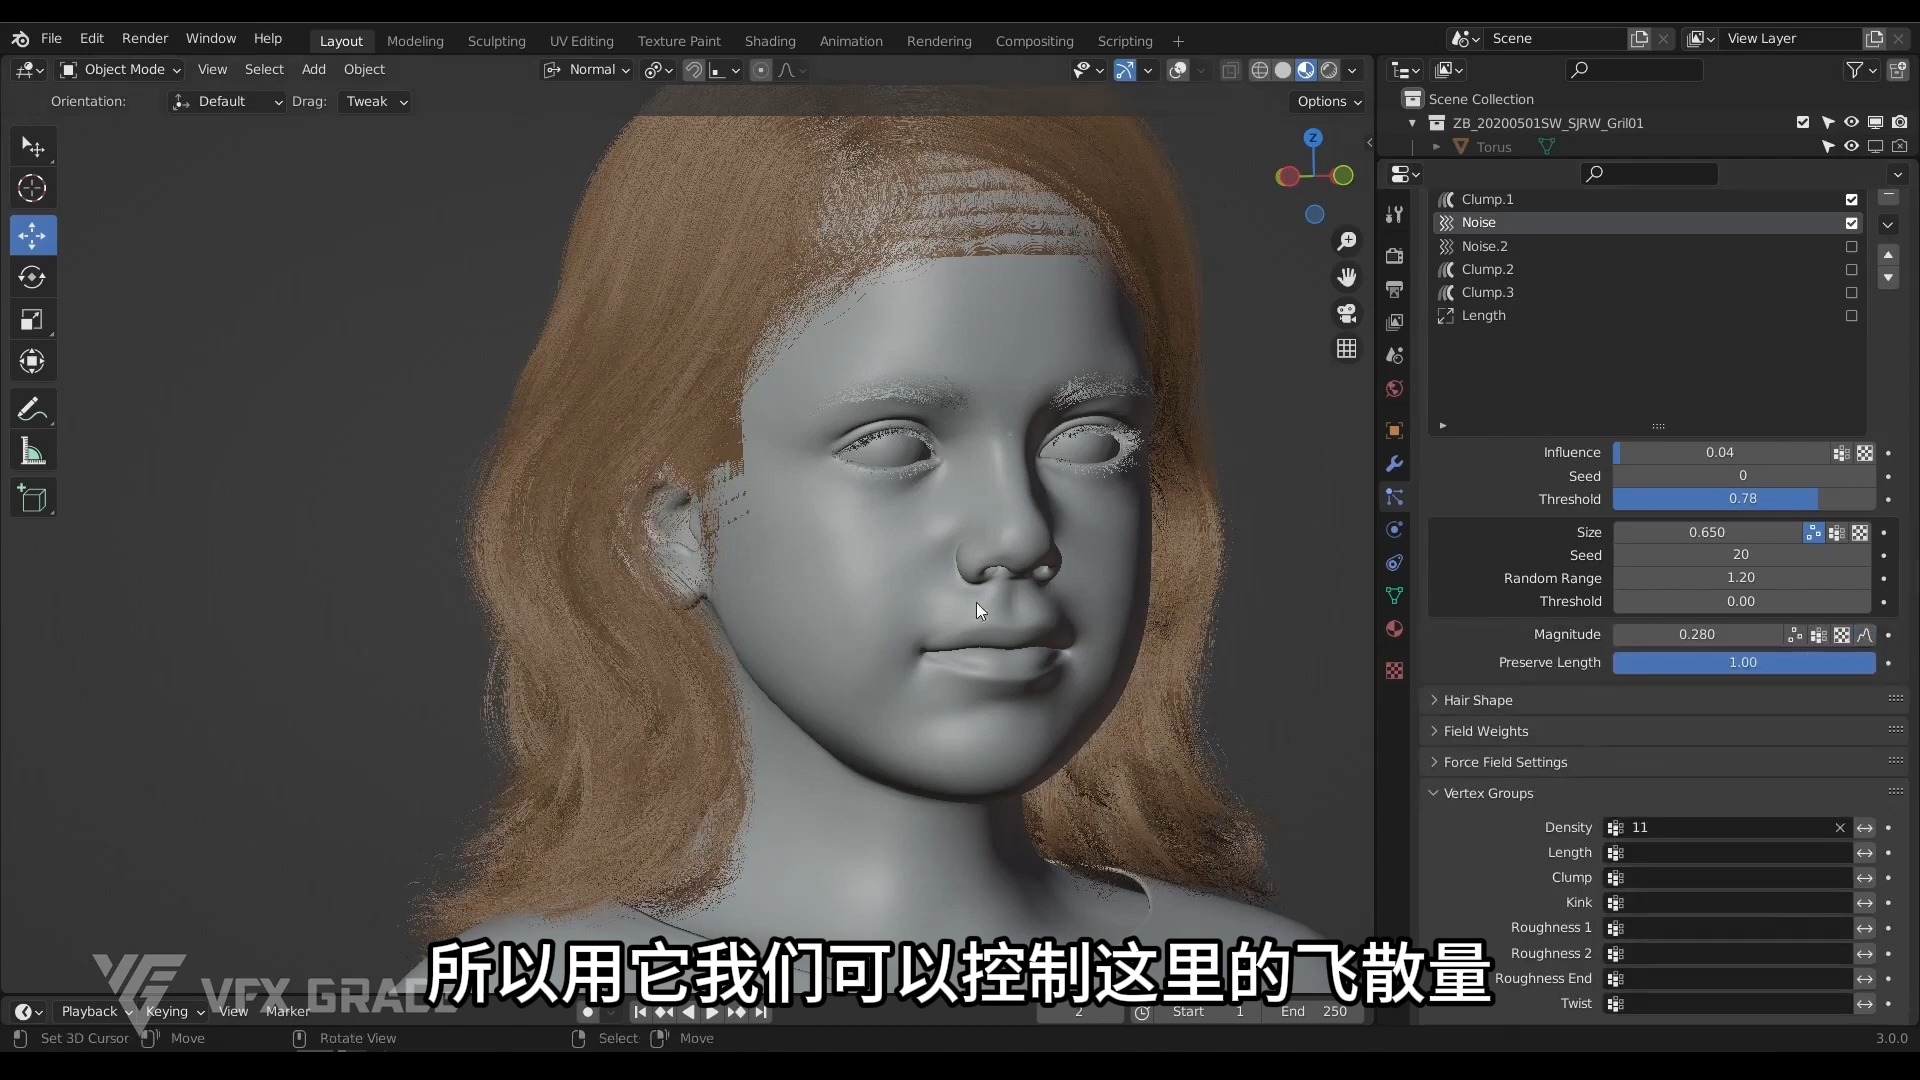This screenshot has height=1080, width=1920.
Task: Choose the Add Cube tool
Action: 32,498
